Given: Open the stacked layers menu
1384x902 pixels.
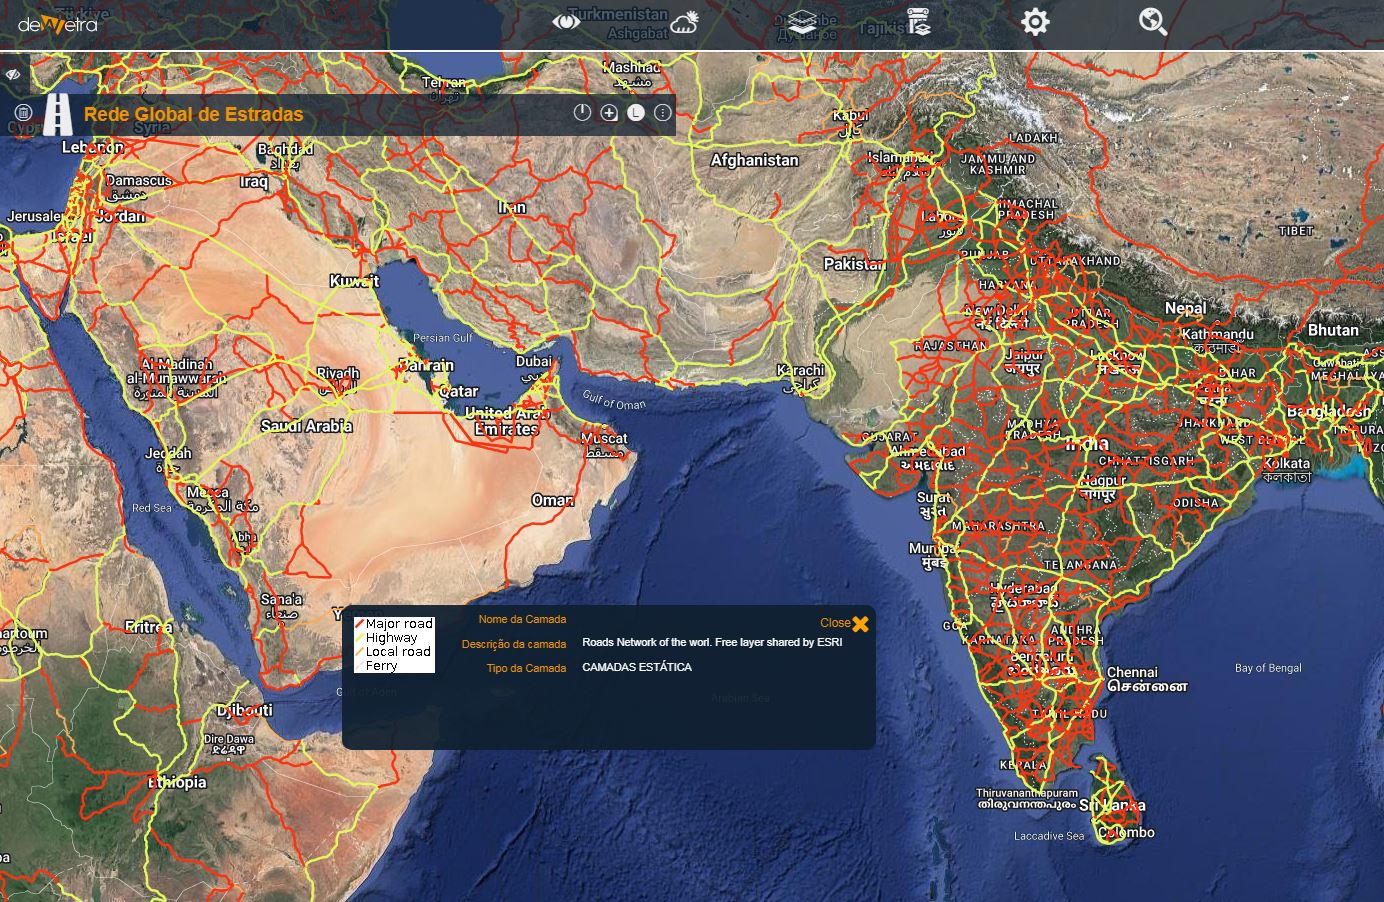Looking at the screenshot, I should (x=802, y=22).
